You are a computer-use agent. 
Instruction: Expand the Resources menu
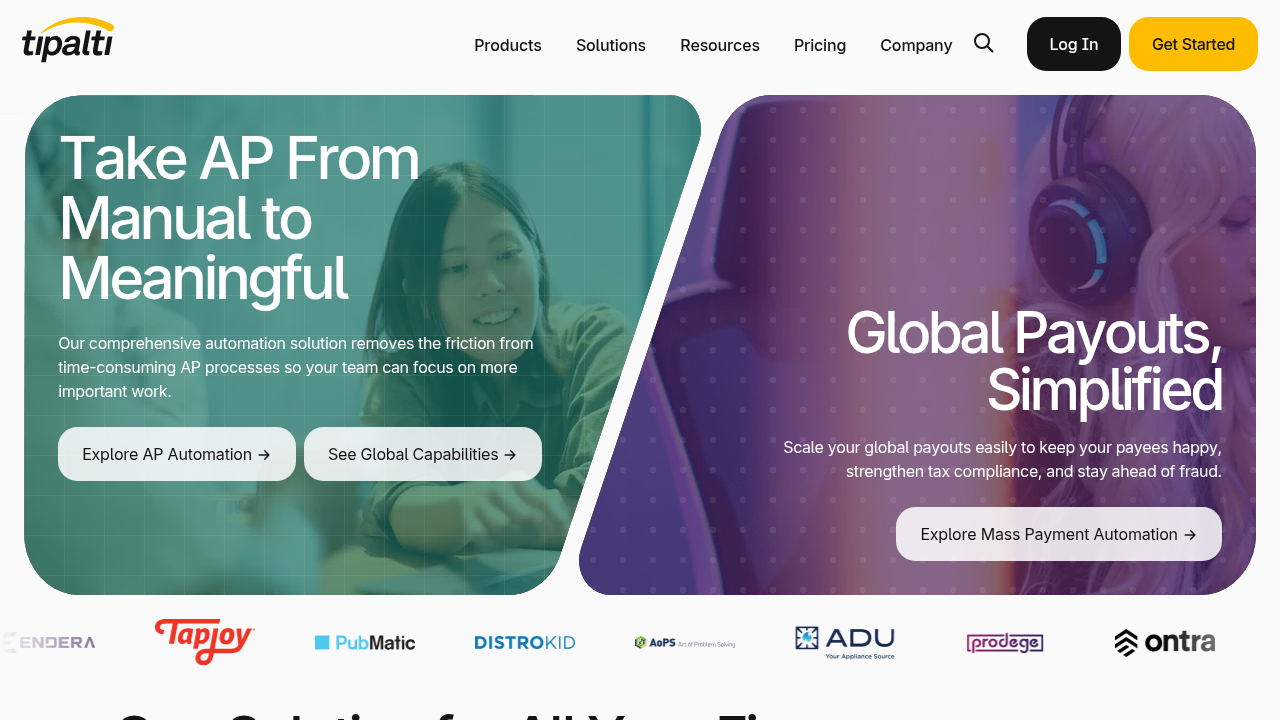[x=720, y=45]
